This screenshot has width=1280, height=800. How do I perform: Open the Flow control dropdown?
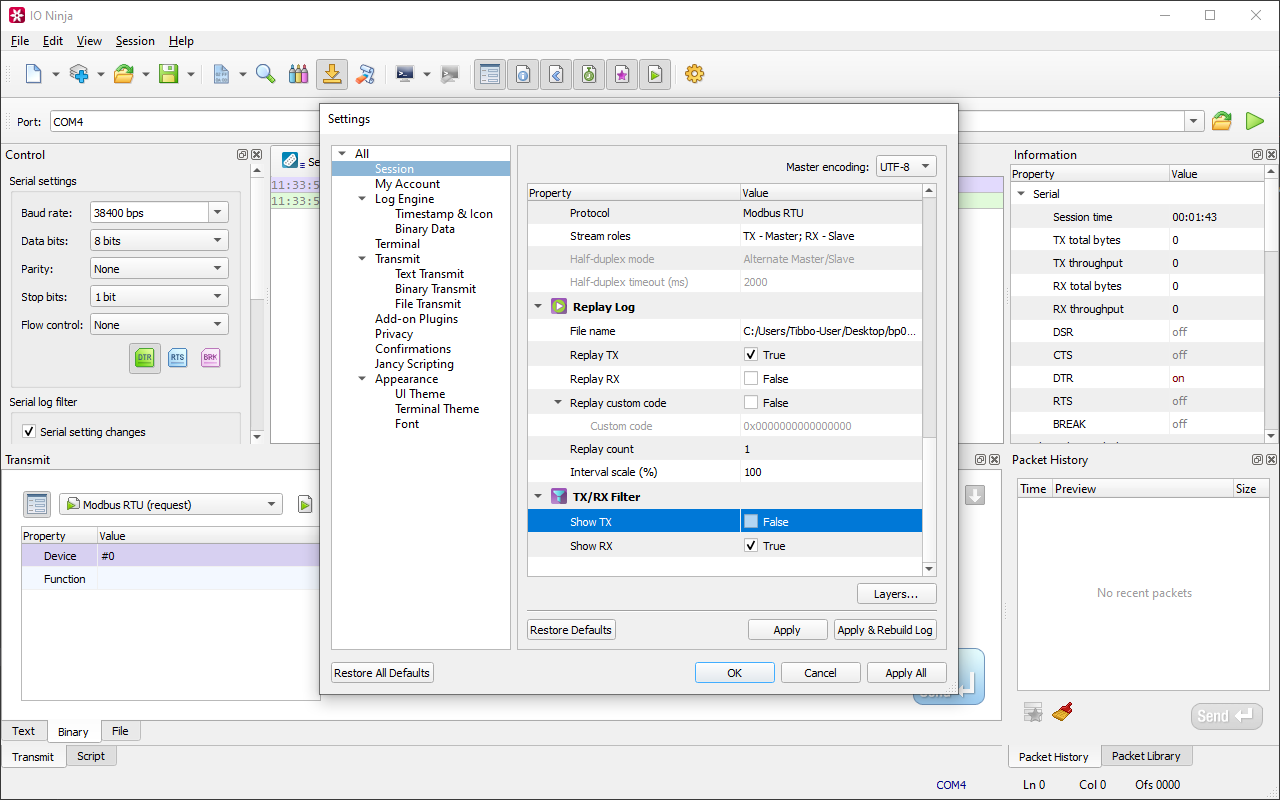[x=159, y=325]
